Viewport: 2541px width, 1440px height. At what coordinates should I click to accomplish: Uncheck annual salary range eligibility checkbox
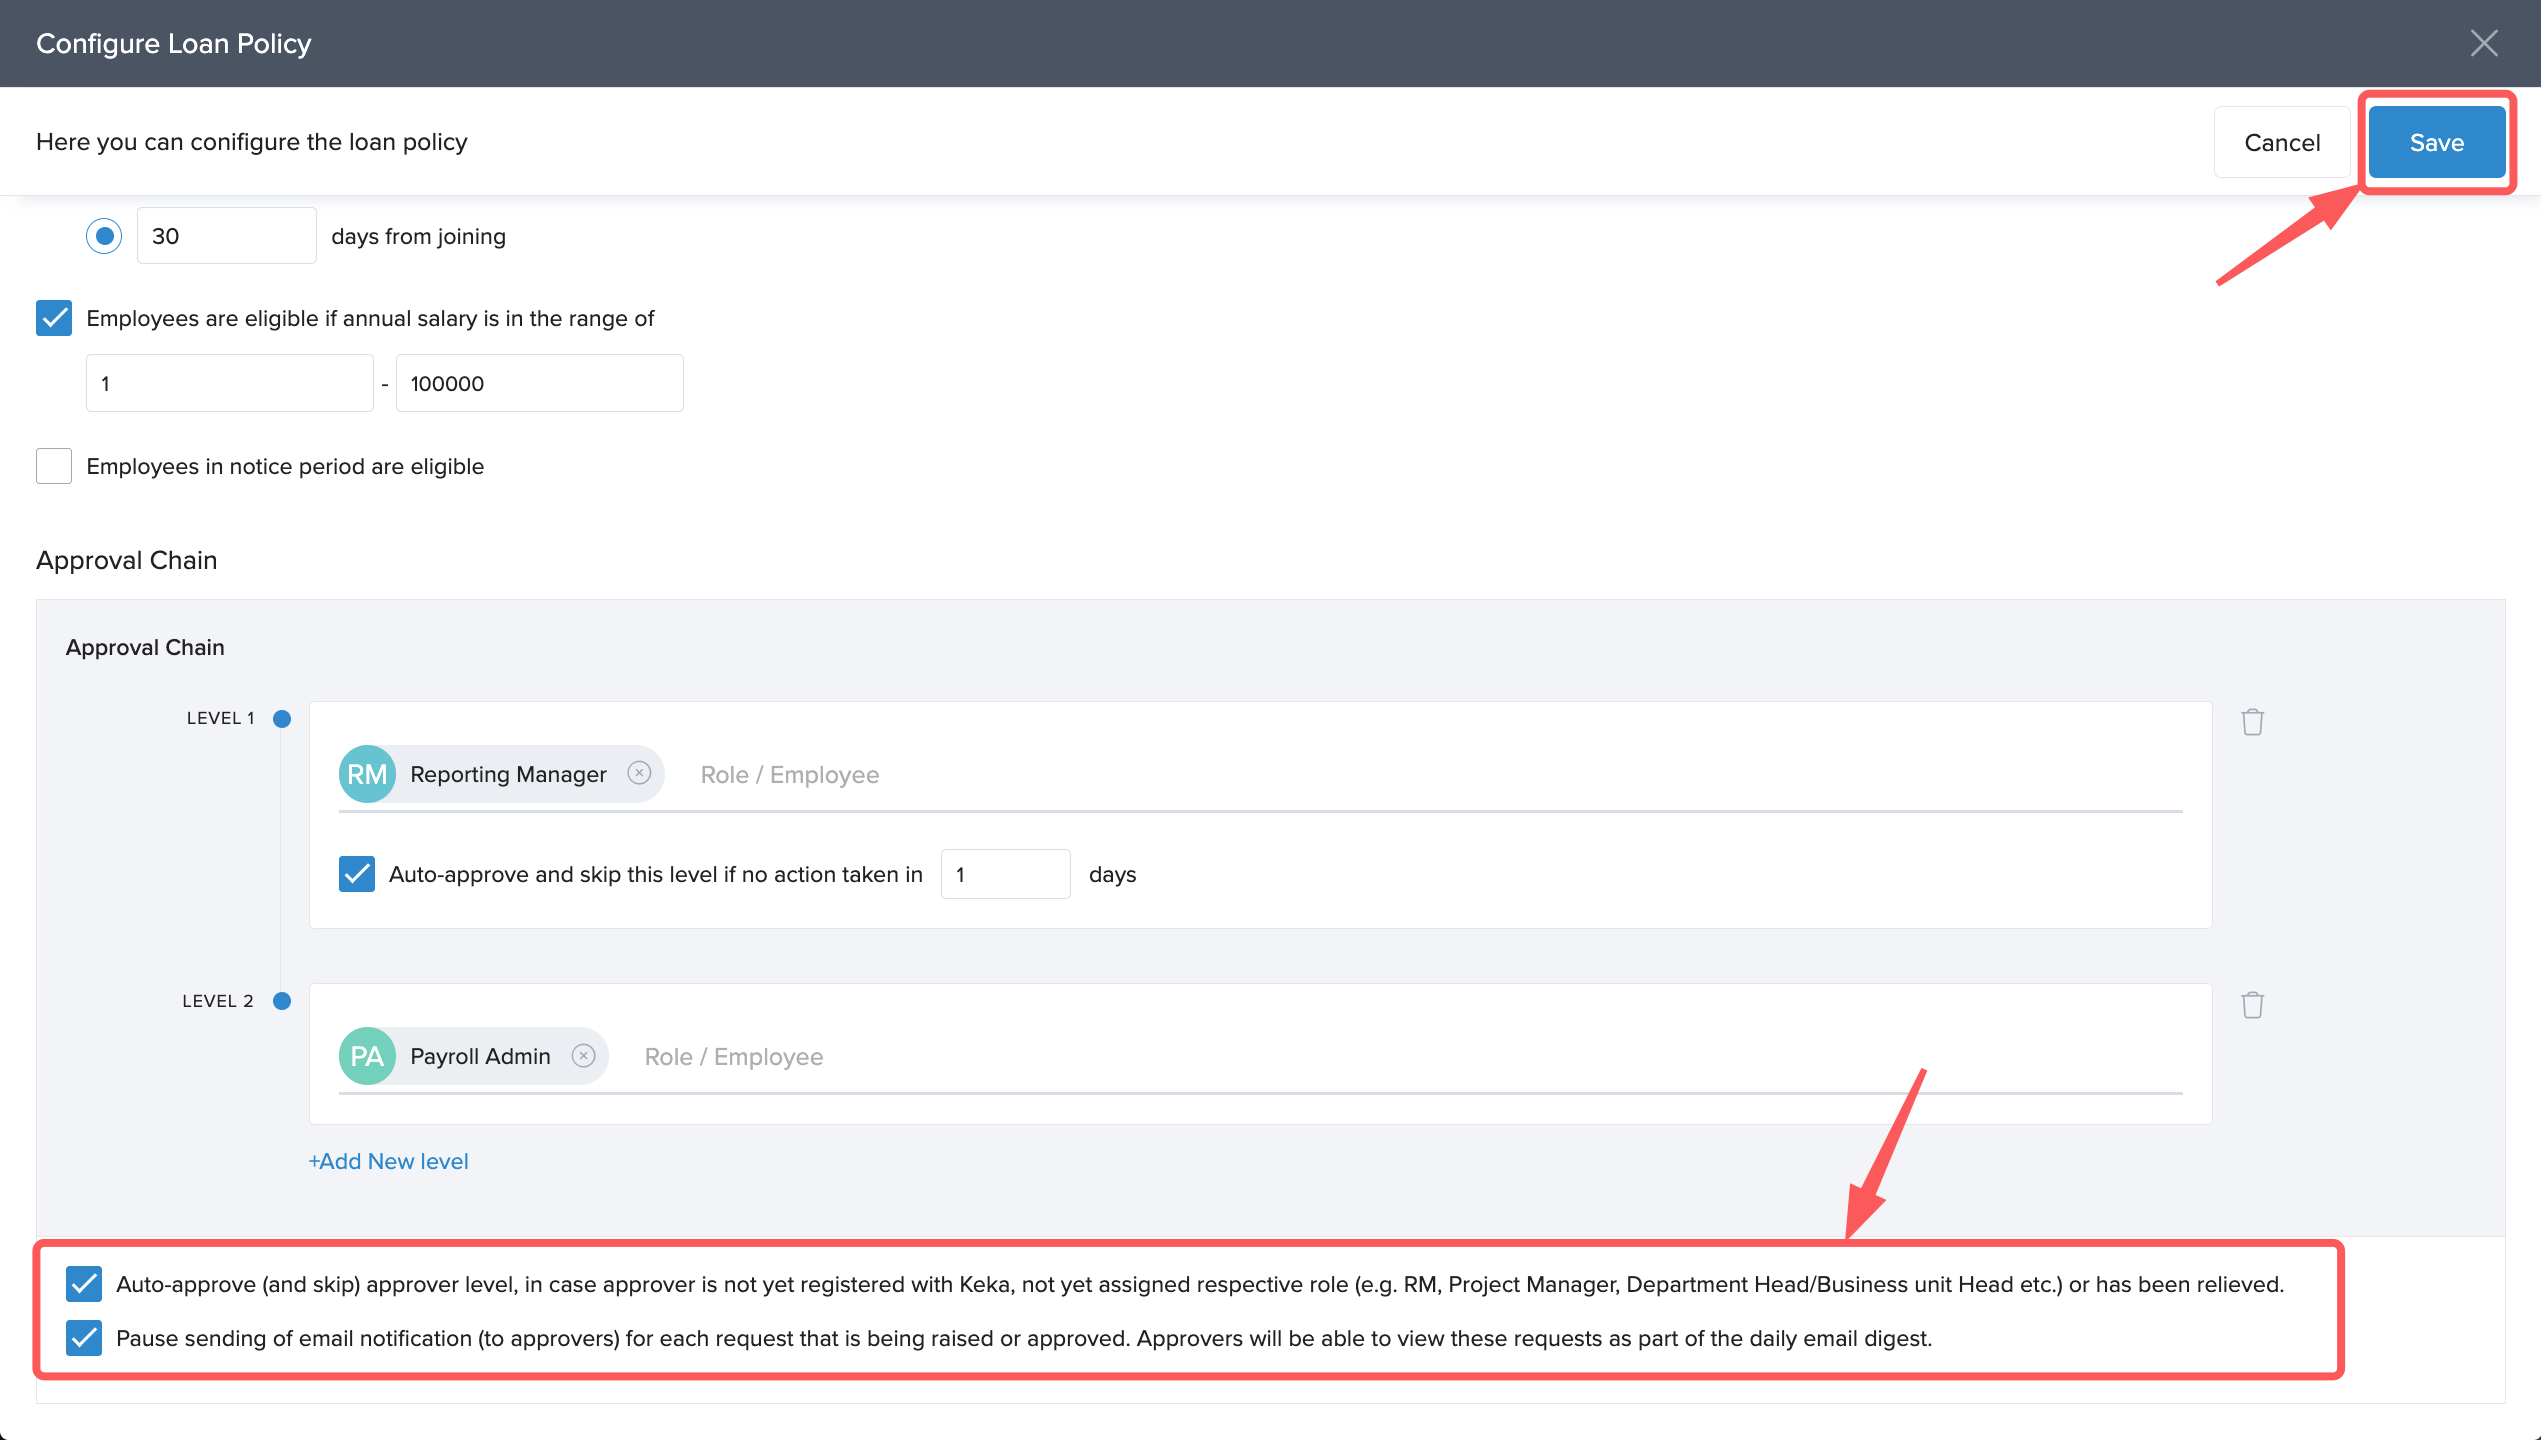click(x=54, y=318)
